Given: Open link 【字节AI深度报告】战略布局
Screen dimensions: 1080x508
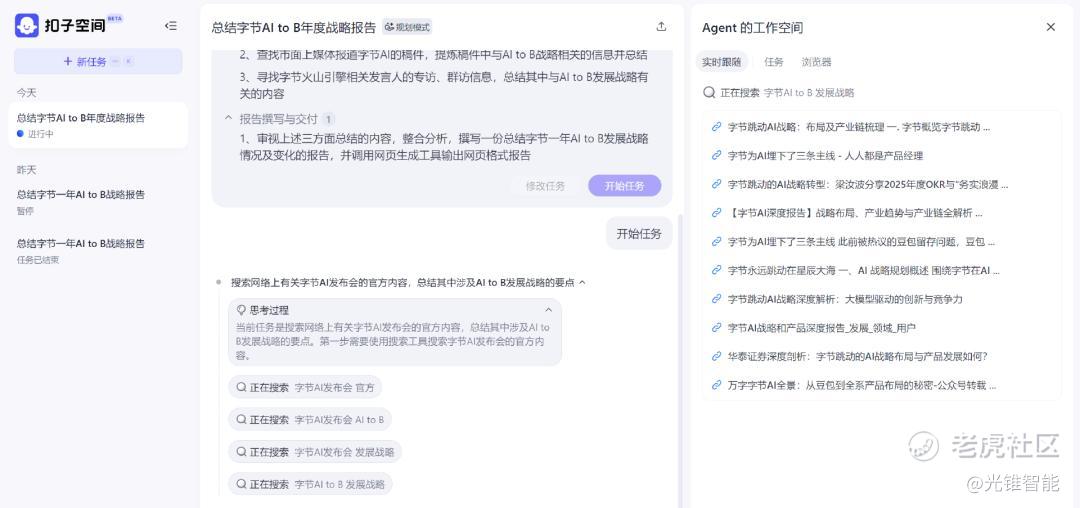Looking at the screenshot, I should coord(855,213).
